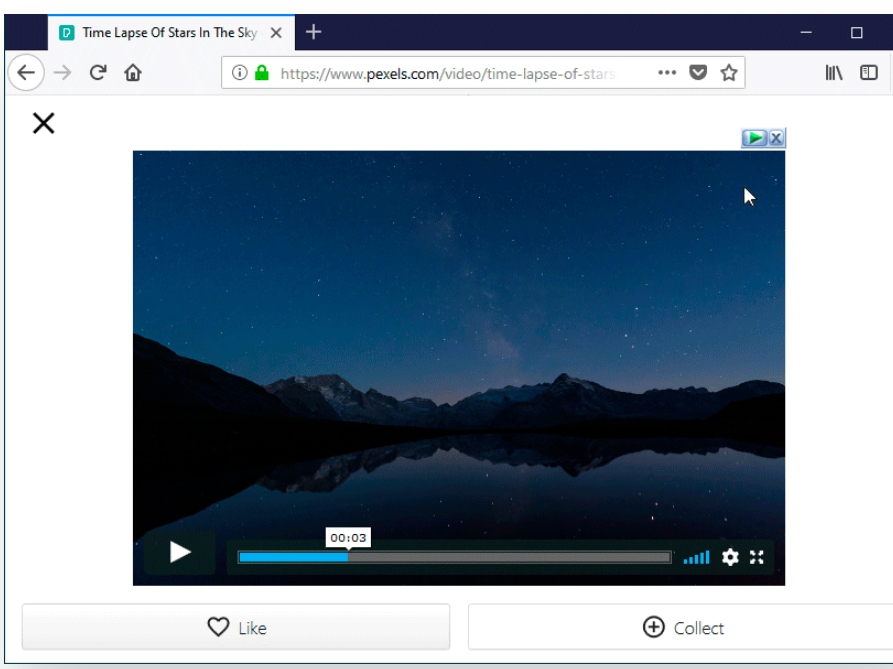This screenshot has width=893, height=669.
Task: Open a new tab with the plus
Action: click(313, 32)
